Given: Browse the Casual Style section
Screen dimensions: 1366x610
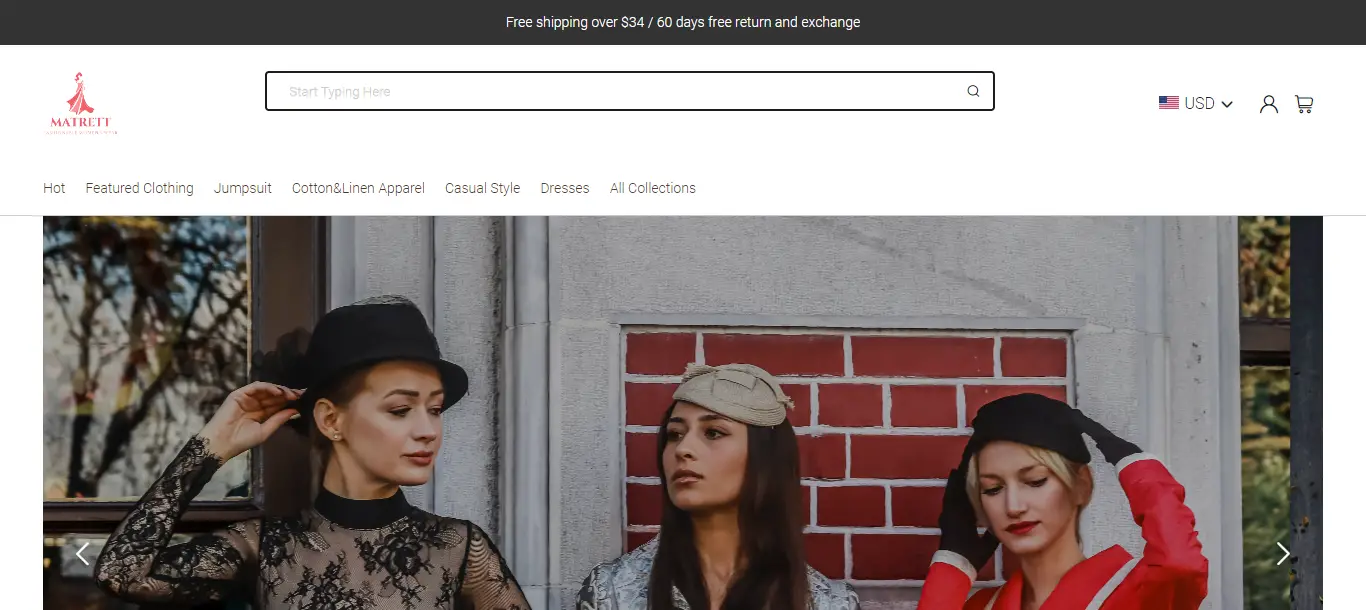Looking at the screenshot, I should pos(482,188).
